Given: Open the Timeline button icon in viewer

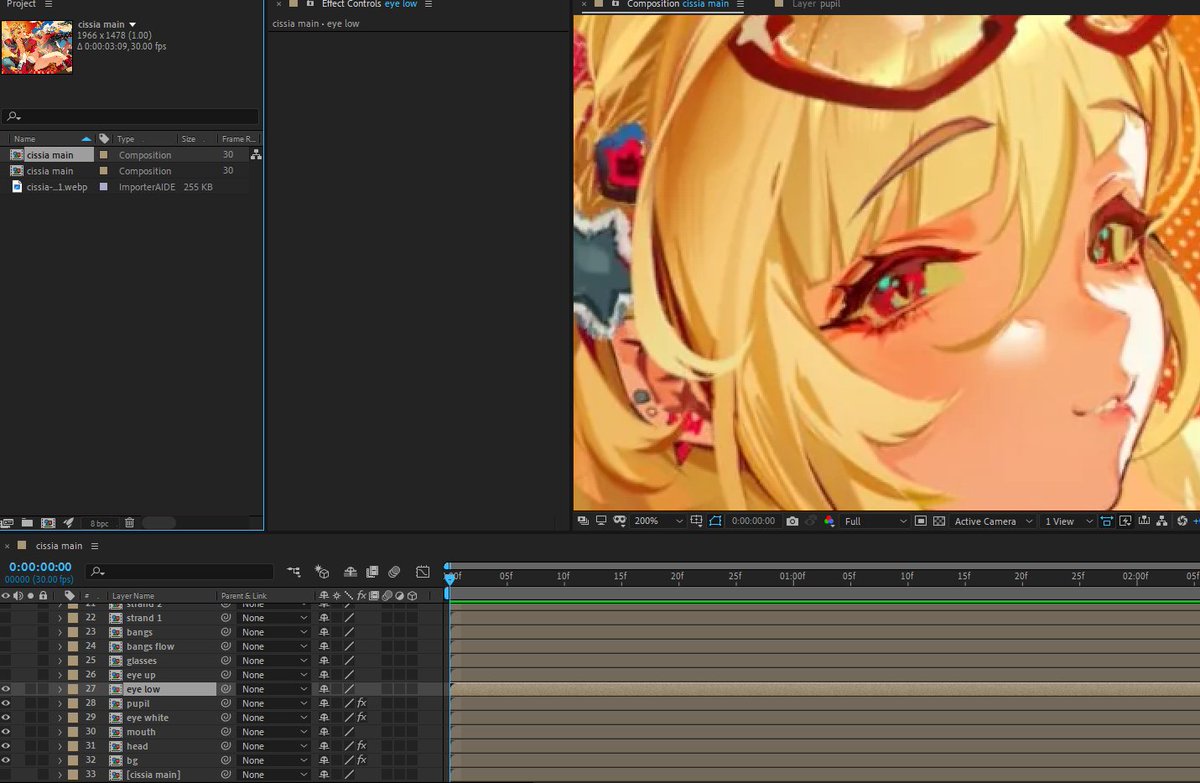Looking at the screenshot, I should coord(1144,521).
